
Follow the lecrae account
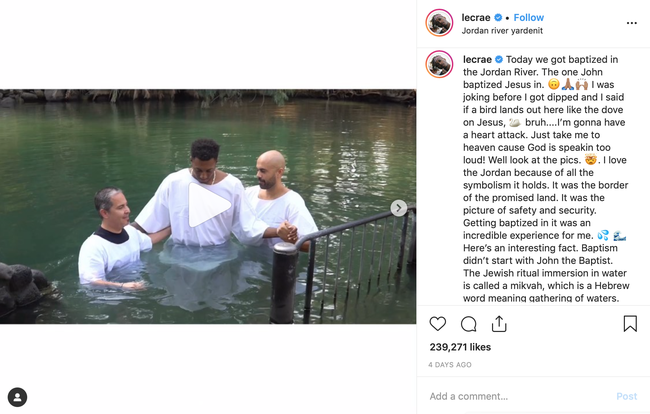click(x=529, y=17)
